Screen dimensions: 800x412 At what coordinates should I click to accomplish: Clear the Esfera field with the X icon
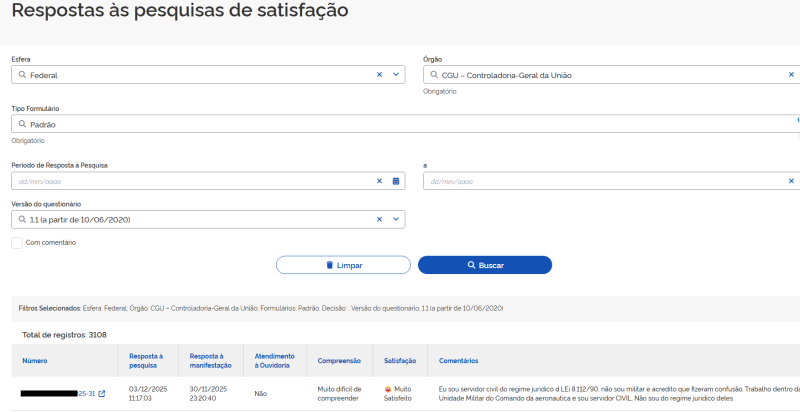[379, 74]
